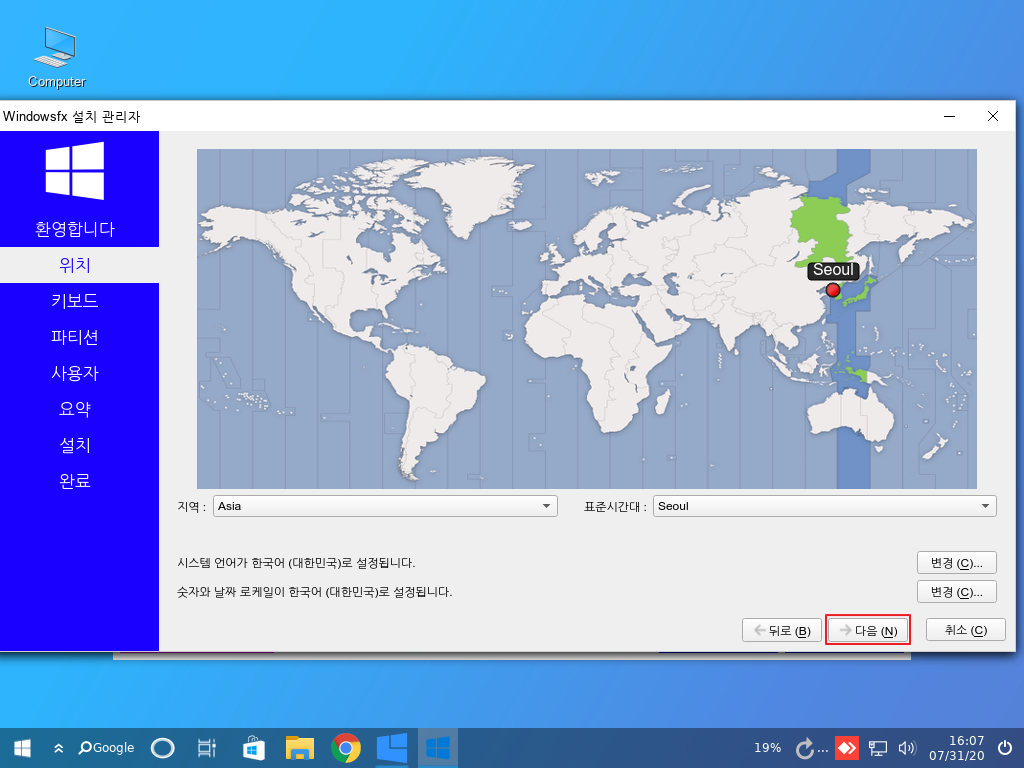Image resolution: width=1024 pixels, height=768 pixels.
Task: Click the 숫자와 날짜 로케일 text
Action: (x=314, y=592)
